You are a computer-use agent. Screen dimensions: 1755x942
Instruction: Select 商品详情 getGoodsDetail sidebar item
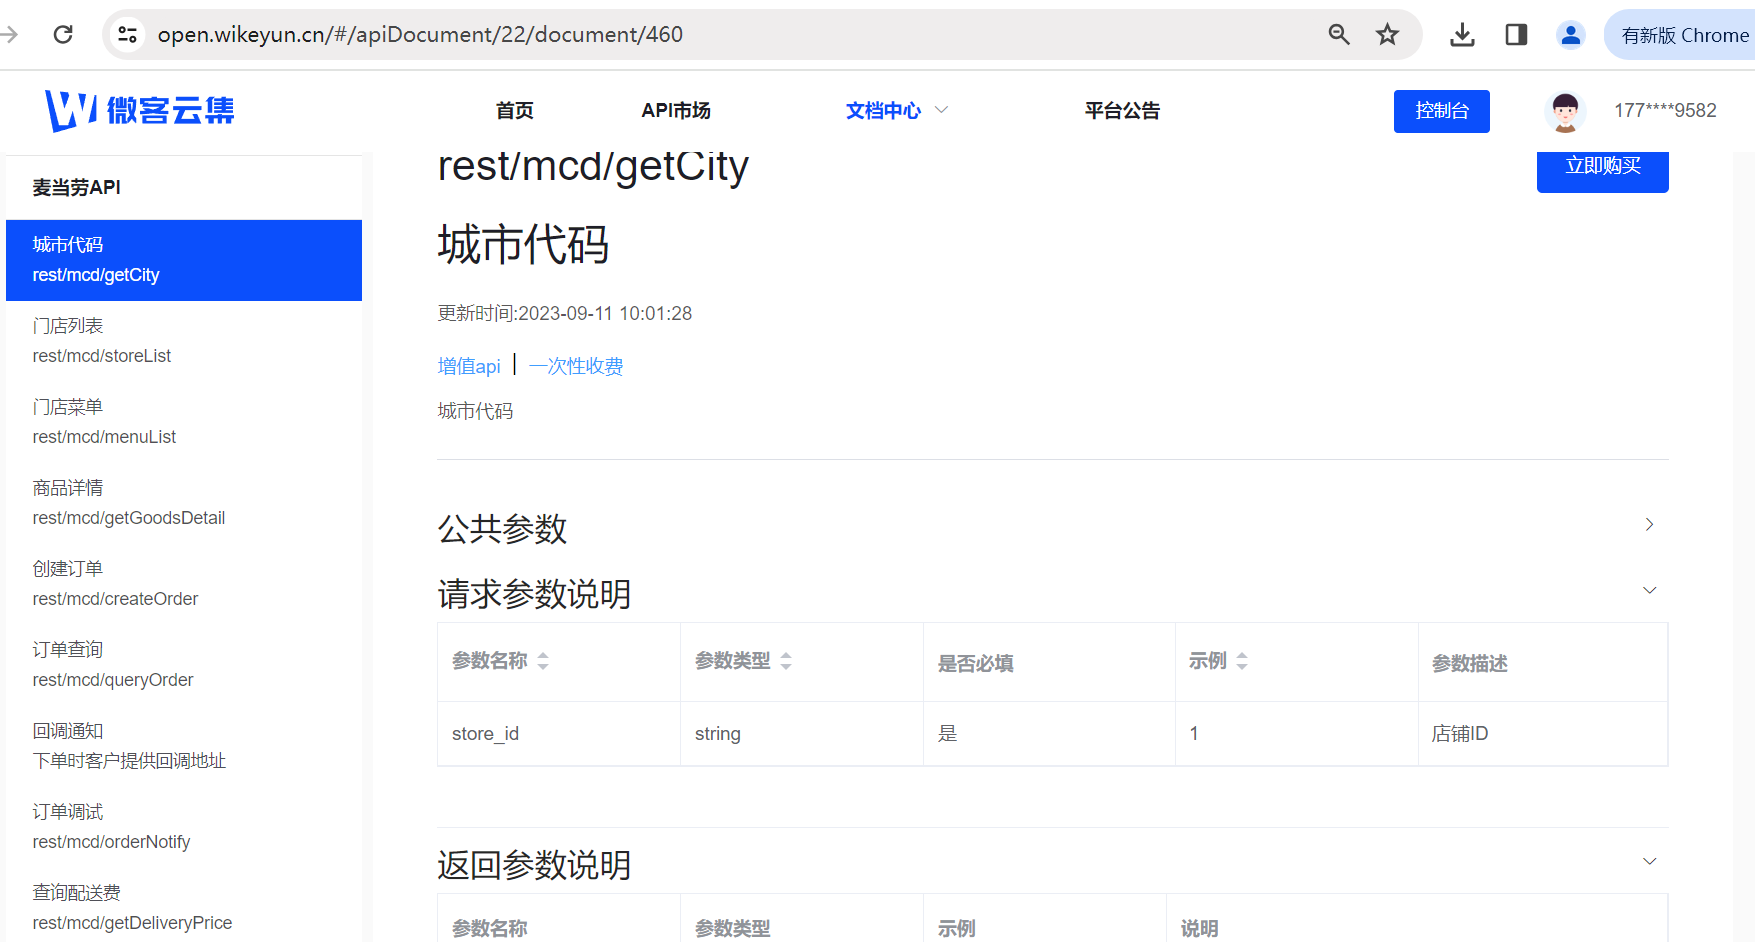[184, 503]
